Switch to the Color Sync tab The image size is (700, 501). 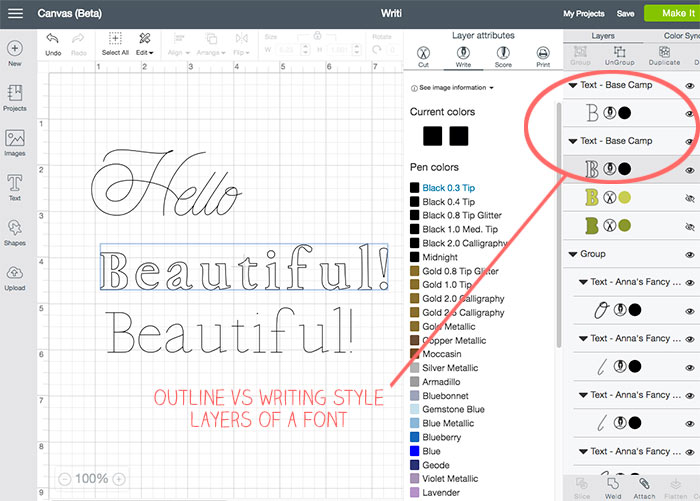[x=681, y=36]
